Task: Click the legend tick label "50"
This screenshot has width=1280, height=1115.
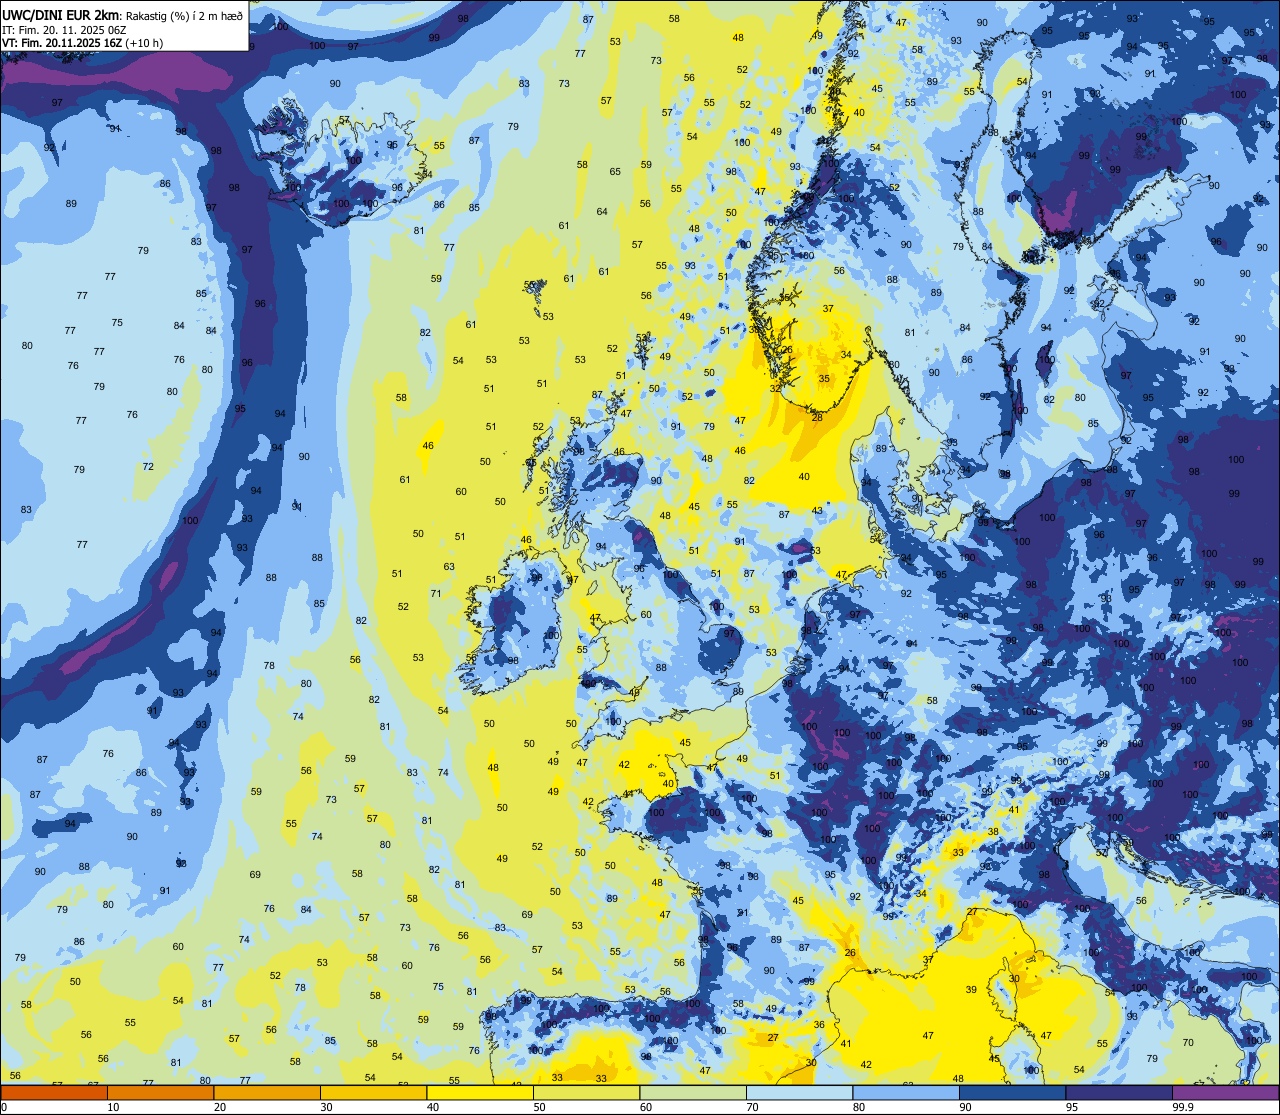Action: point(539,1107)
